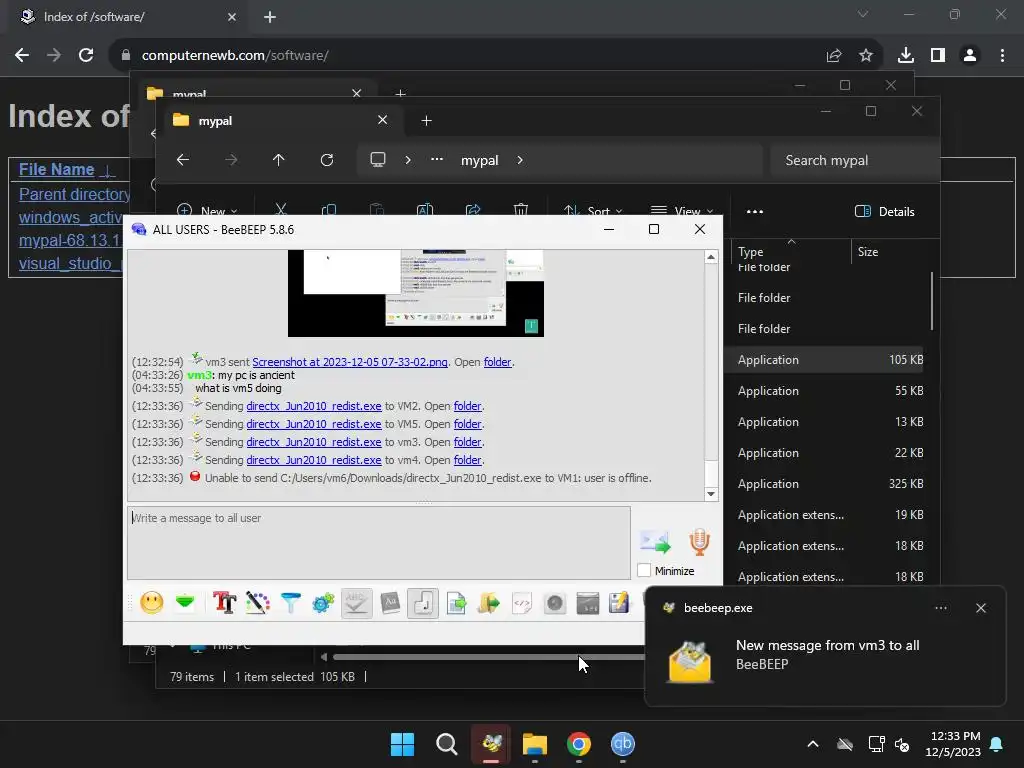Switch to the front mypal Explorer tab
The width and height of the screenshot is (1024, 768).
coord(282,121)
